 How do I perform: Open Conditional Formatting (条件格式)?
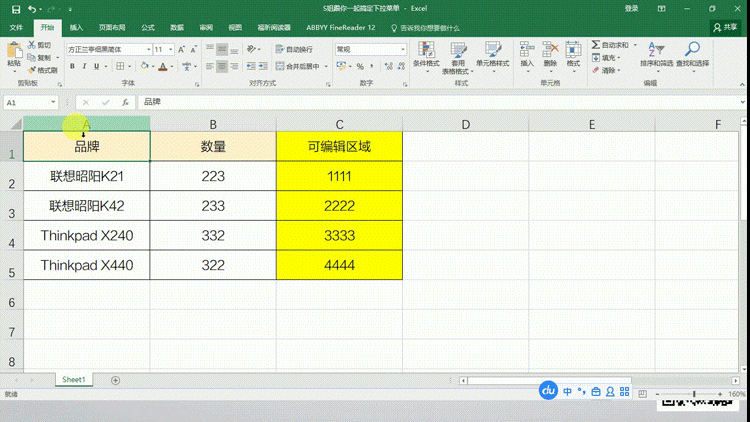click(x=426, y=57)
